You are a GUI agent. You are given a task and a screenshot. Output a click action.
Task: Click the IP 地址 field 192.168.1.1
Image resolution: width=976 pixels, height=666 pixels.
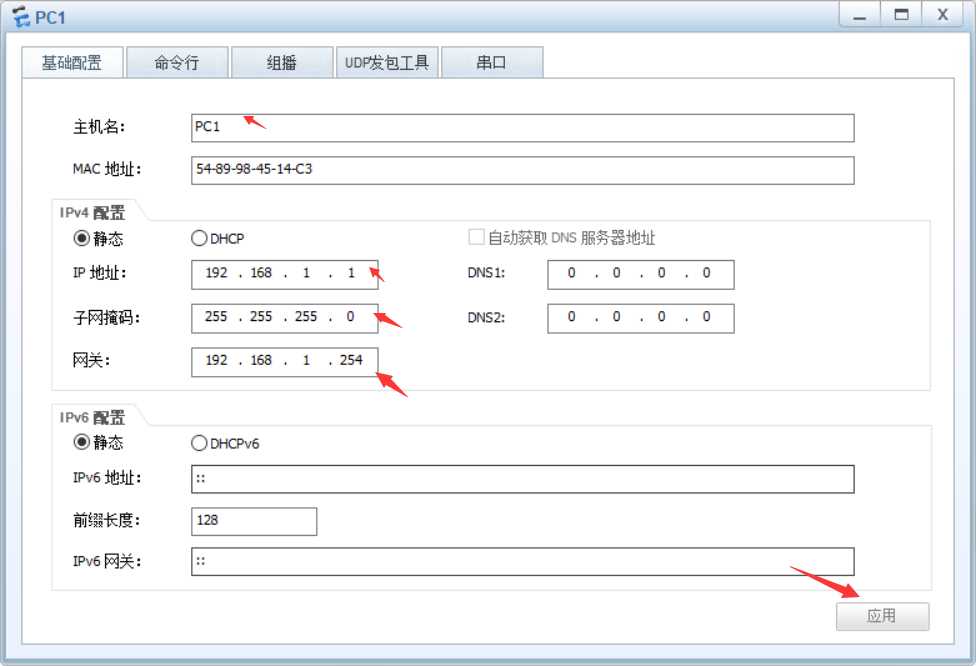pos(284,274)
